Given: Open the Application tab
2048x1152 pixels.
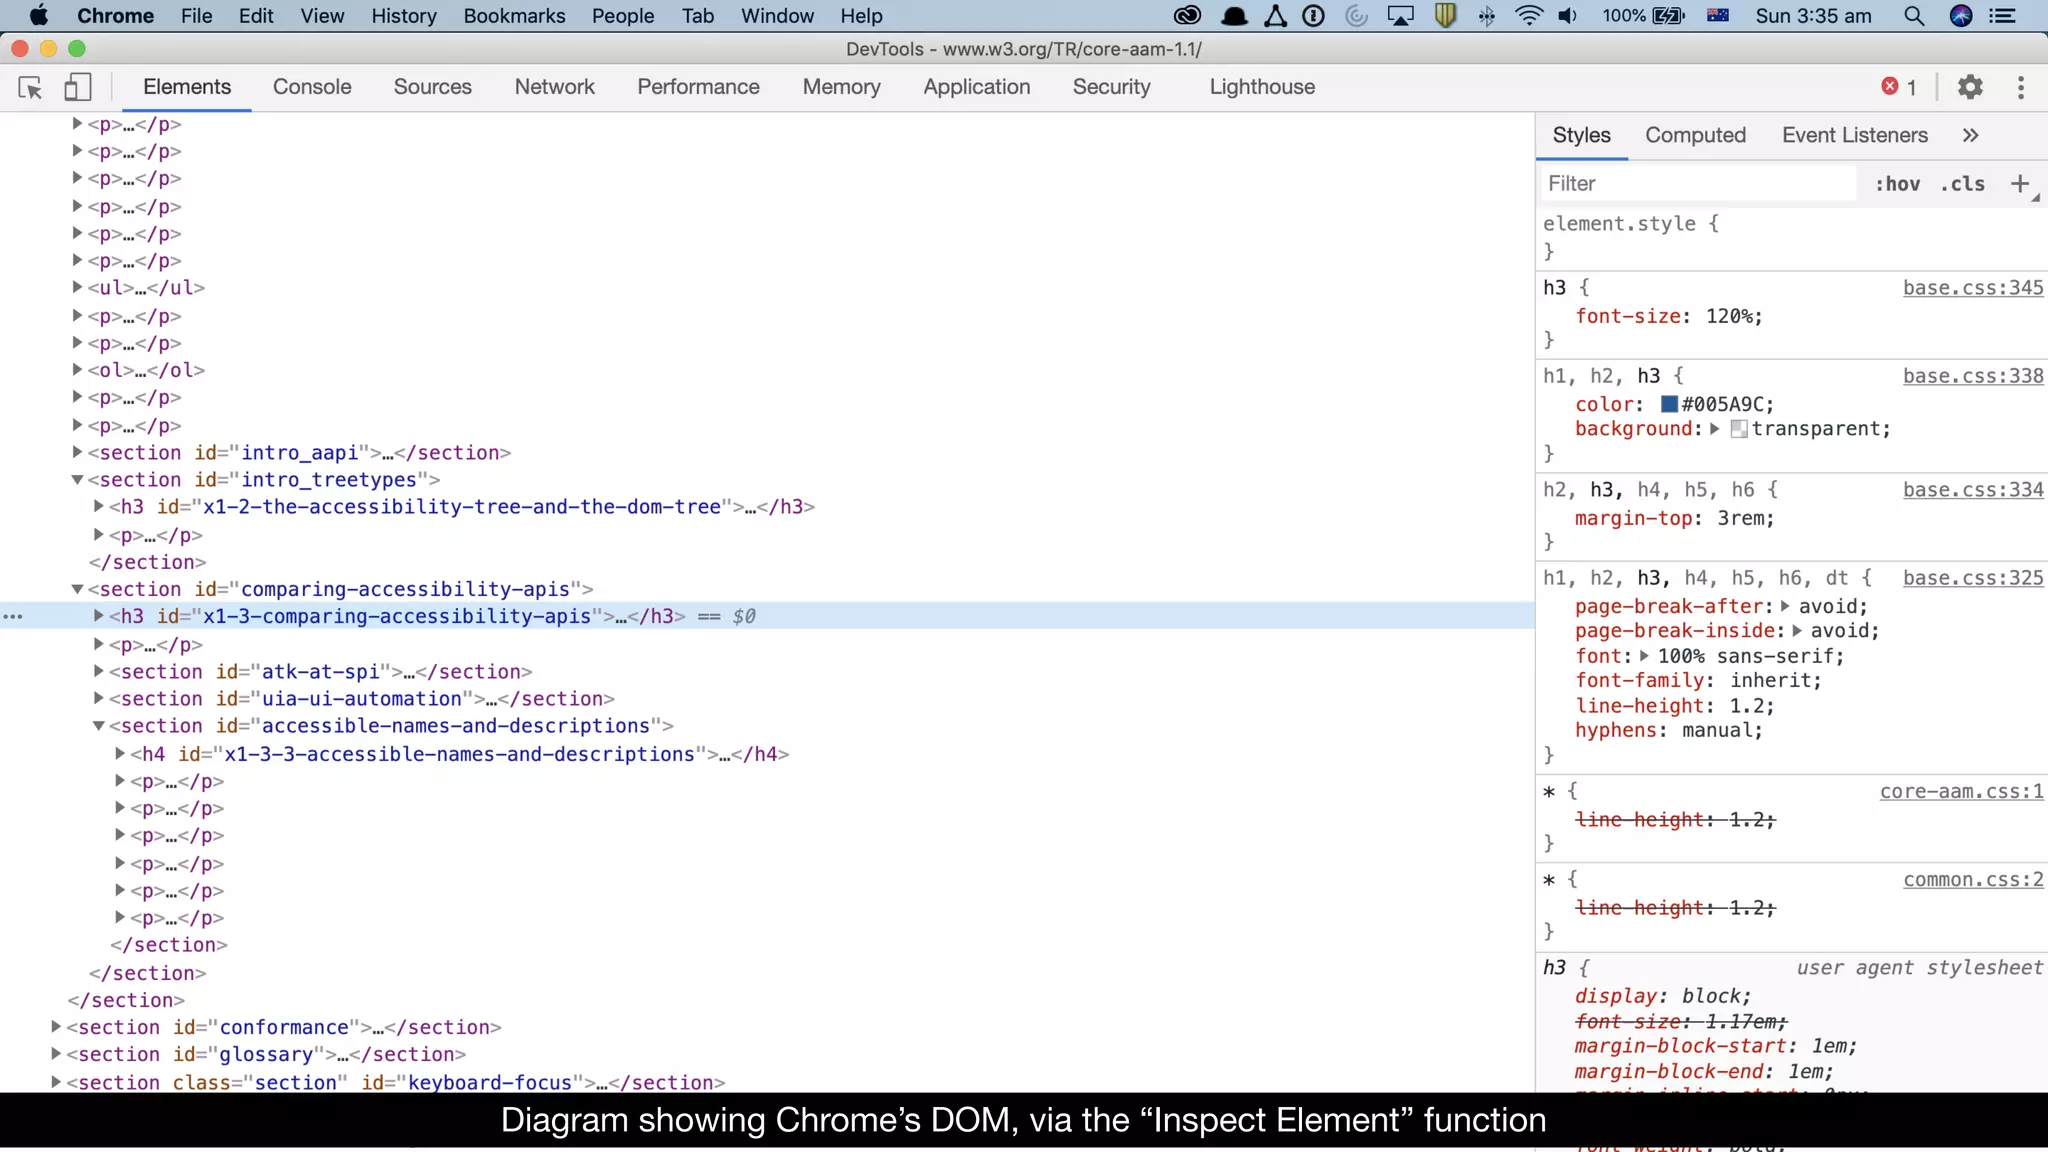Looking at the screenshot, I should click(x=976, y=87).
